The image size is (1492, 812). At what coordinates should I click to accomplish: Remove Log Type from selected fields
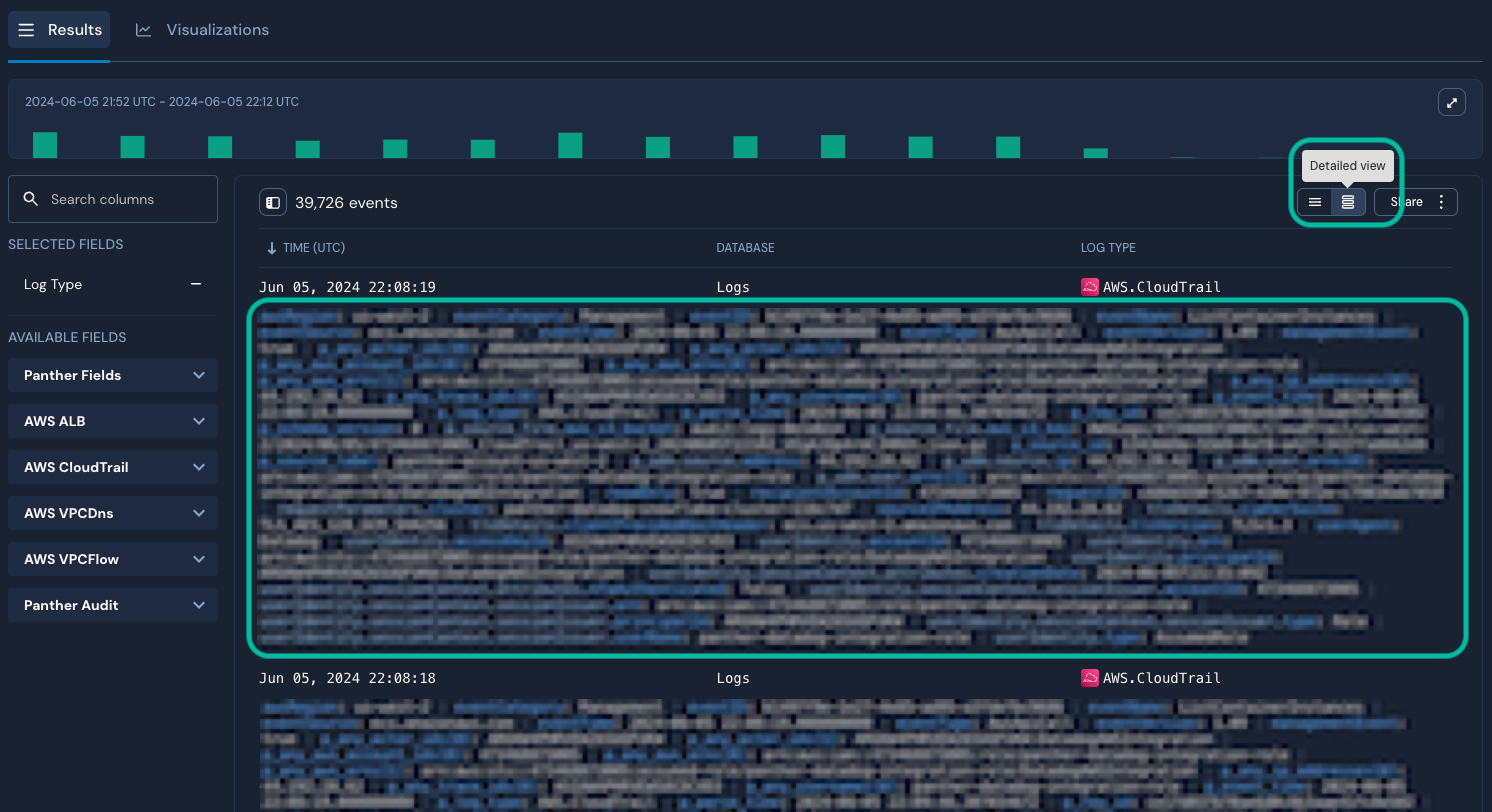[x=197, y=284]
